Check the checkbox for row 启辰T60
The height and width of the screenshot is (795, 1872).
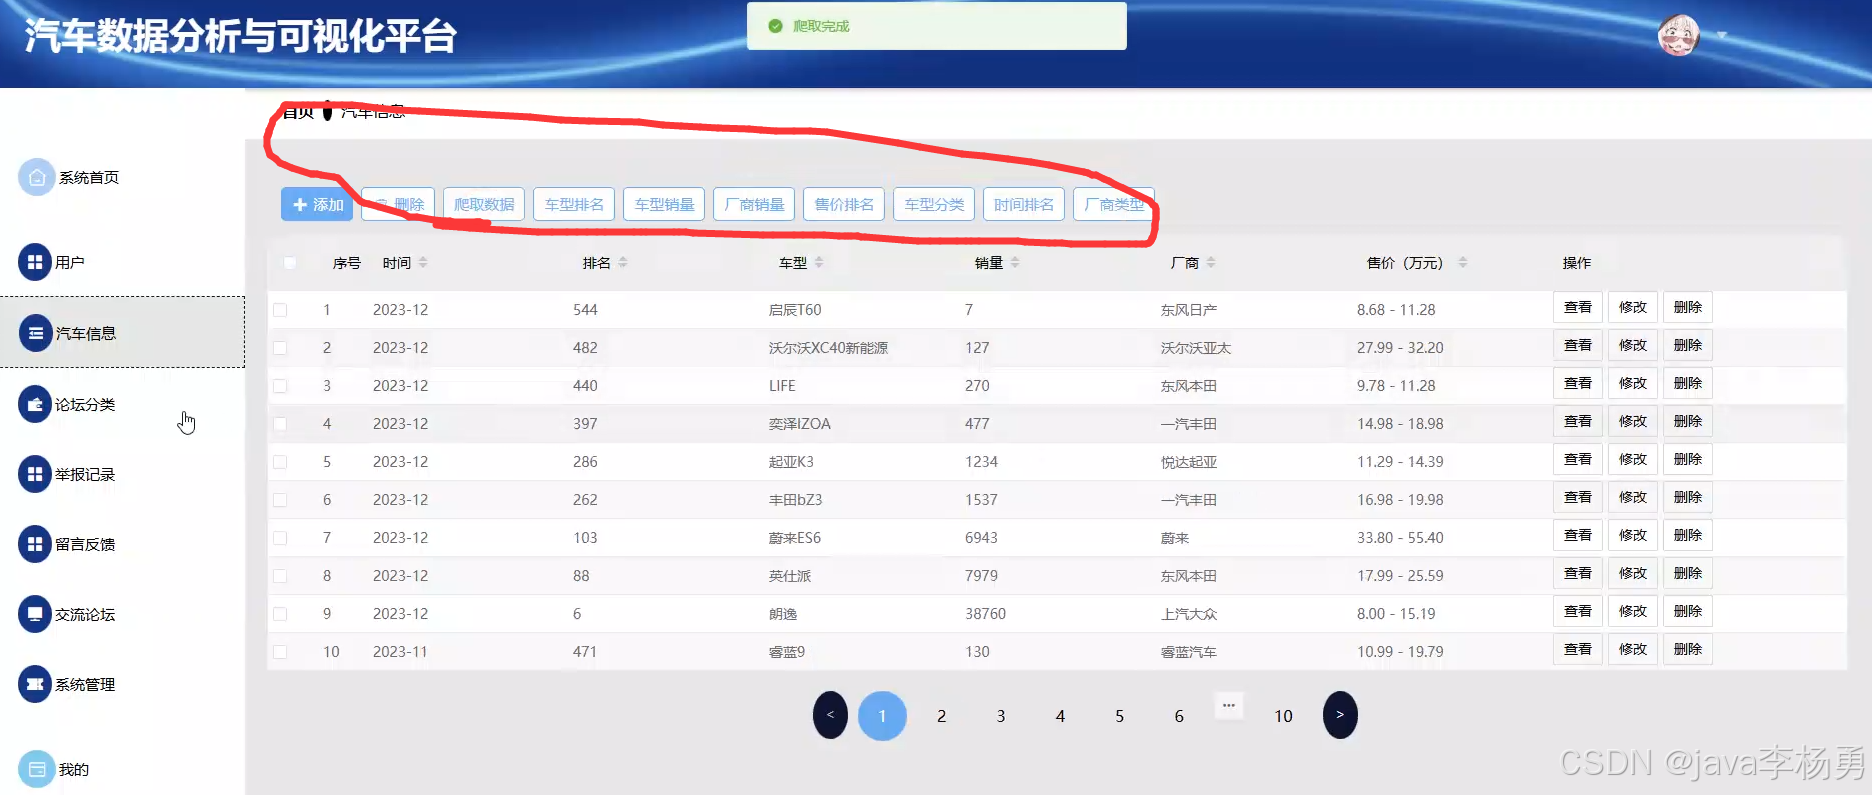(x=280, y=310)
